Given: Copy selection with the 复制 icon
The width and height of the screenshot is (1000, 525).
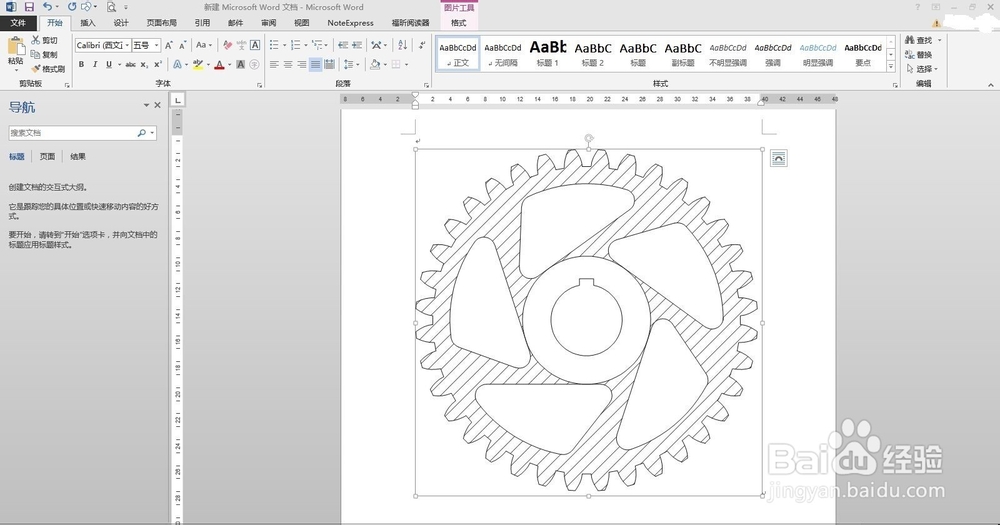Looking at the screenshot, I should 45,54.
